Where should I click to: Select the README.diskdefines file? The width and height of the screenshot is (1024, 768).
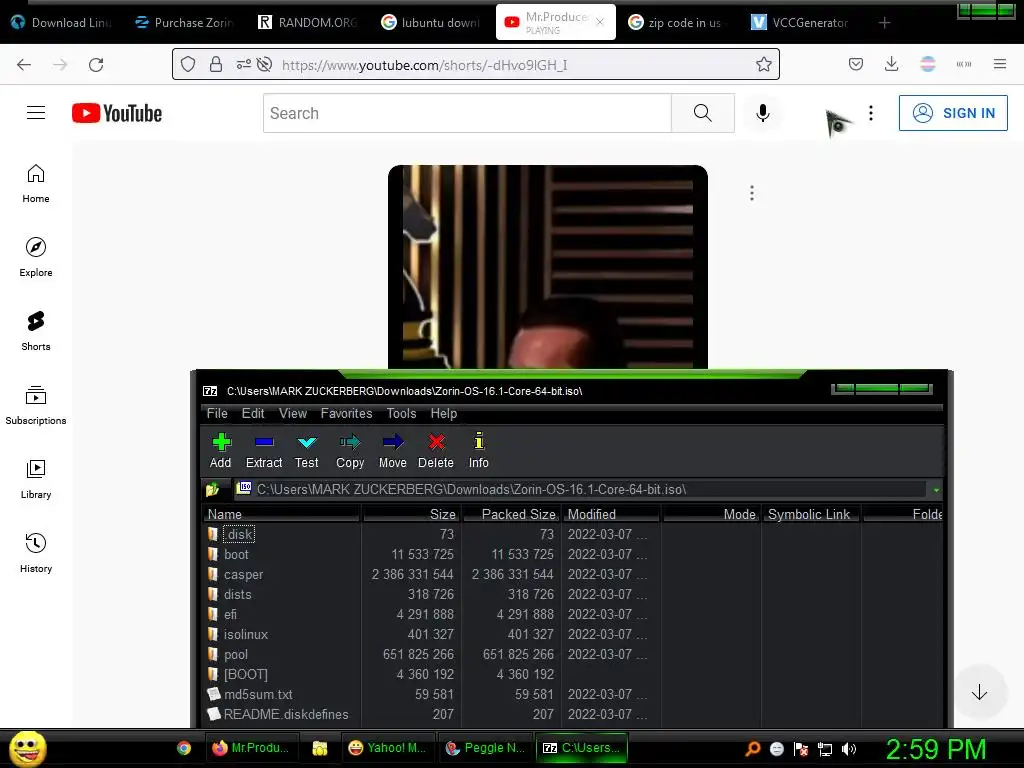571,714
